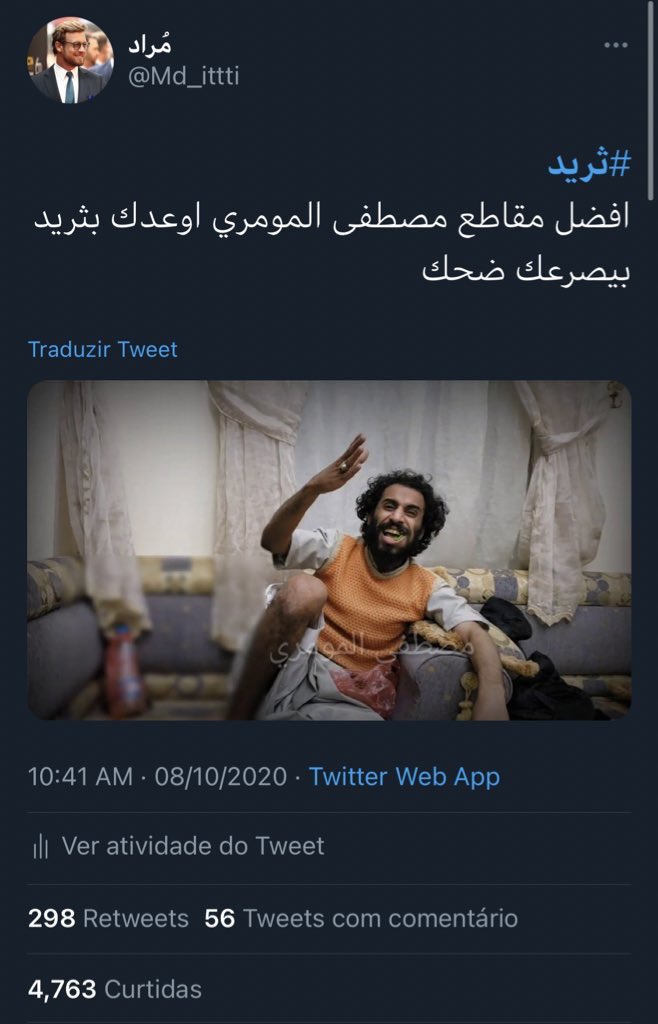This screenshot has height=1024, width=658.
Task: Open Ver atividade do Tweet
Action: click(x=193, y=846)
